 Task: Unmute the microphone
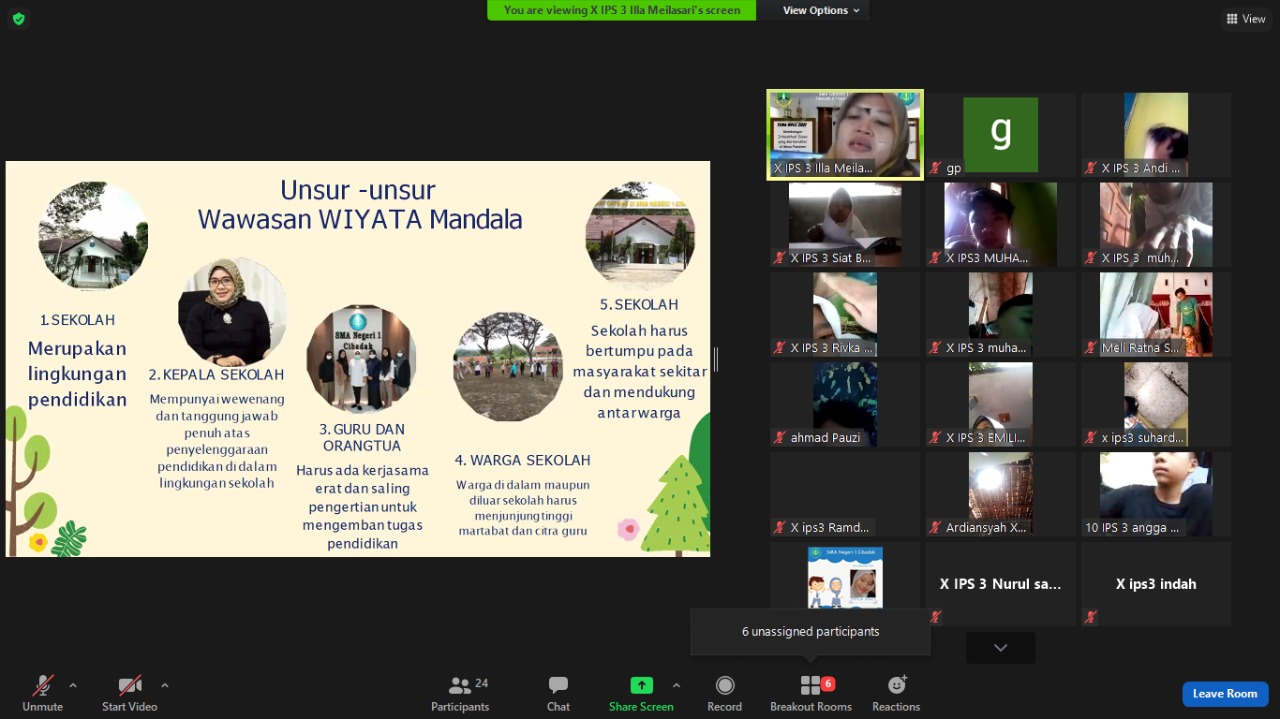tap(42, 693)
